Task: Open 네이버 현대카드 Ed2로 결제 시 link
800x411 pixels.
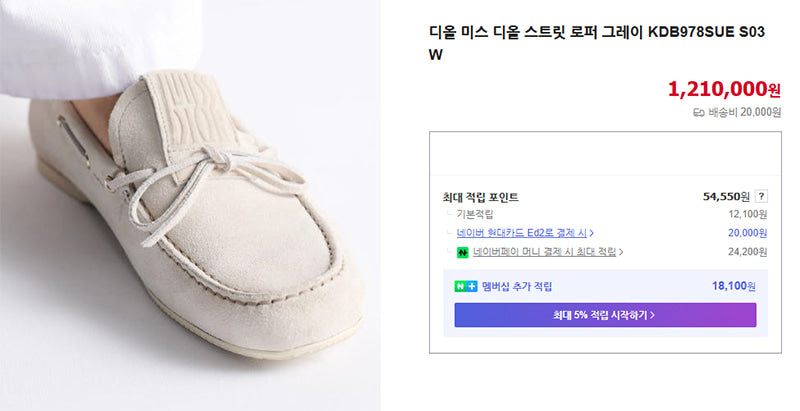Action: click(522, 233)
